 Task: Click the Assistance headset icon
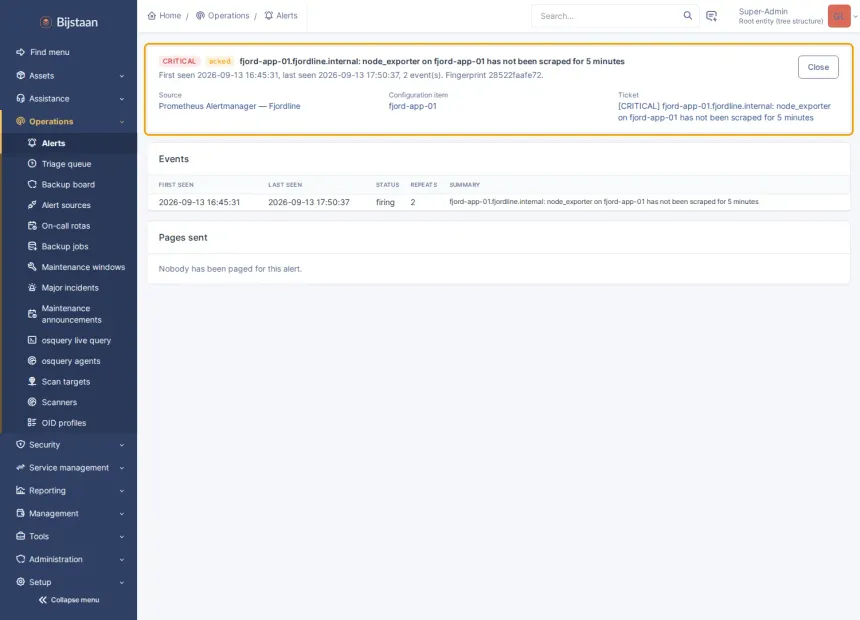[x=20, y=98]
